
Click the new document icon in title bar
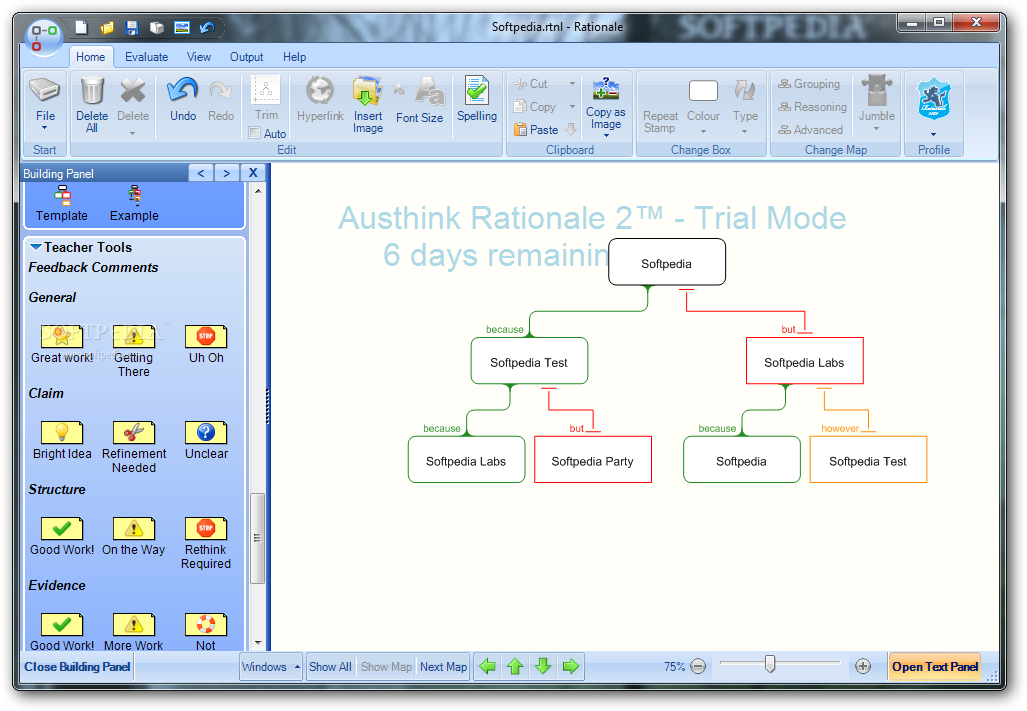pyautogui.click(x=81, y=27)
